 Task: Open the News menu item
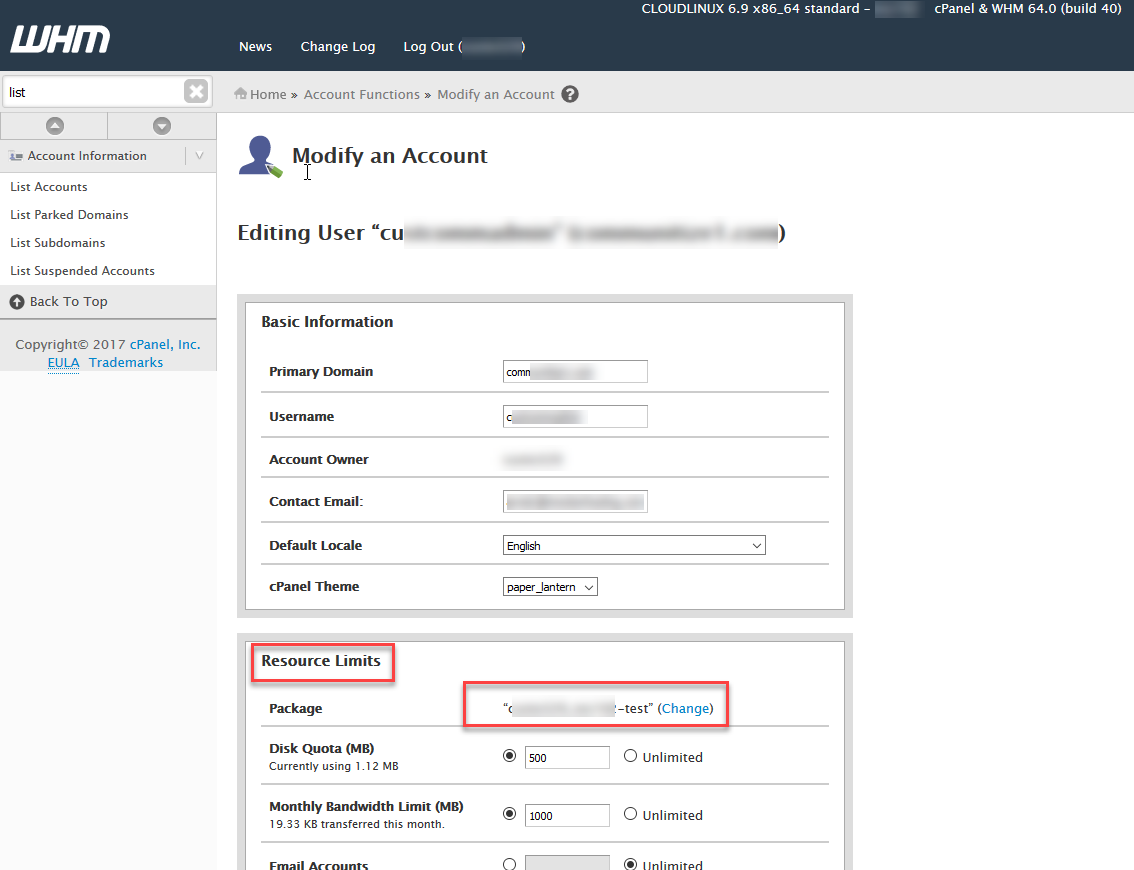coord(255,47)
